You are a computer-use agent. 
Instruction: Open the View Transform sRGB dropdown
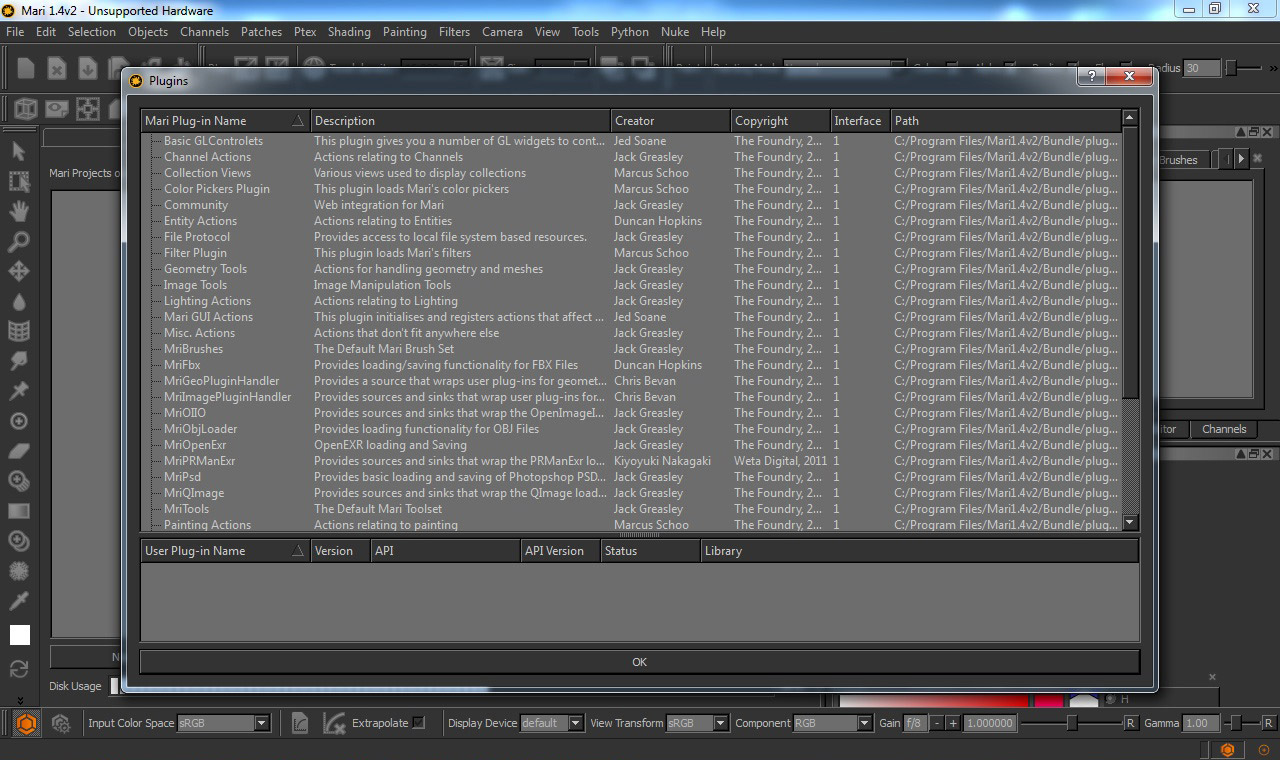pos(697,723)
